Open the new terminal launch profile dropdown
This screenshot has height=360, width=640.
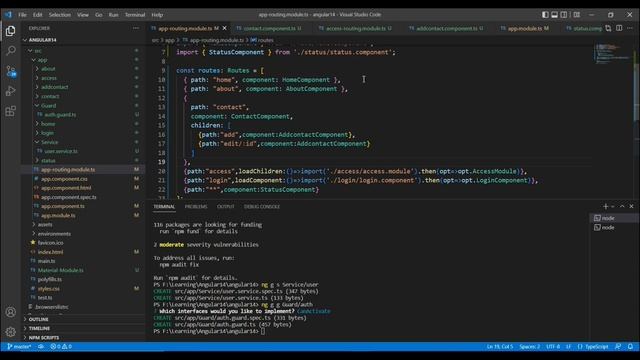[x=613, y=207]
